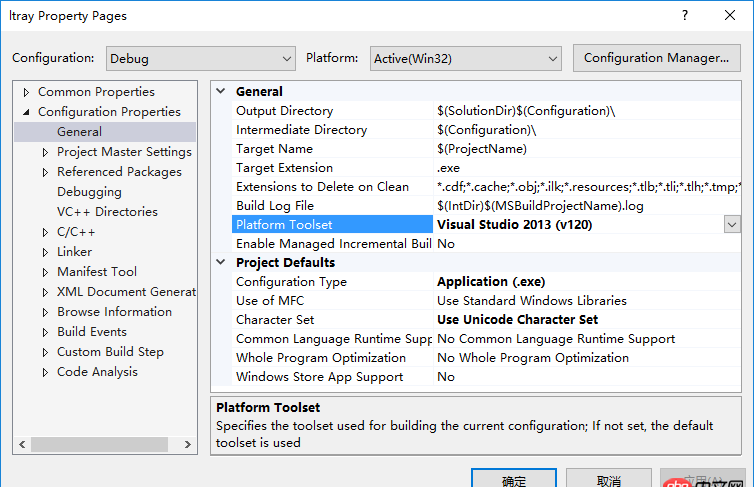Collapse the Project Defaults group chevron
Screen dimensions: 754x487
click(221, 262)
